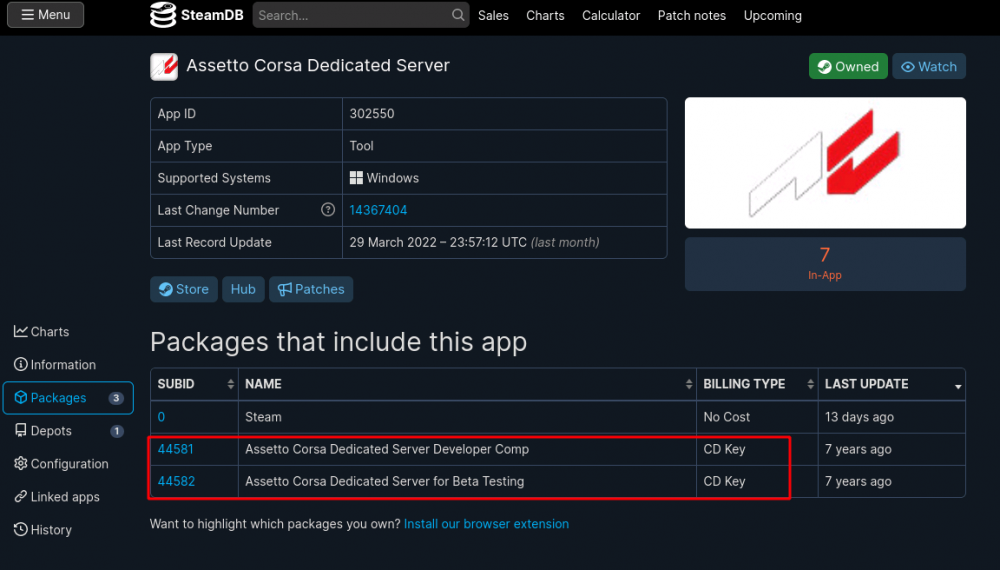Open the Sales page
1000x570 pixels.
coord(493,15)
